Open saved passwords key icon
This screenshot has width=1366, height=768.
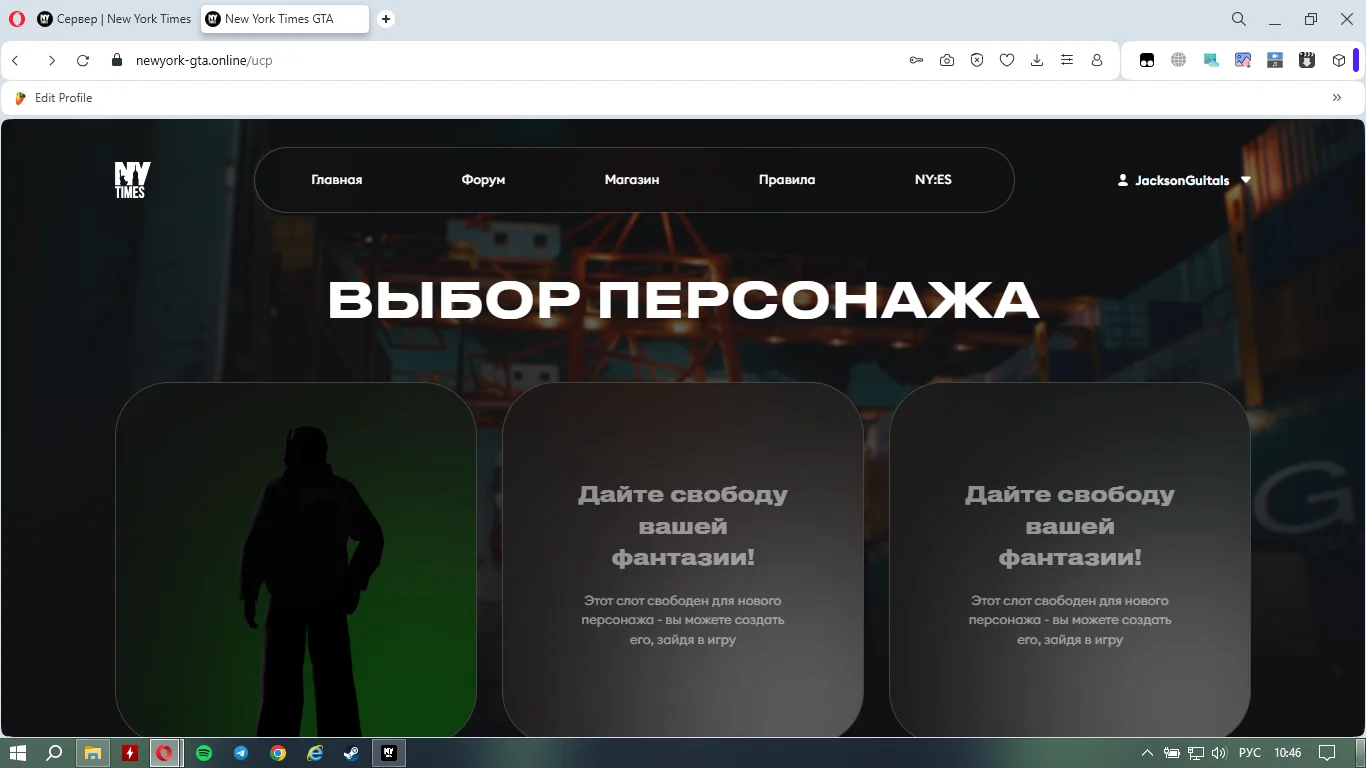coord(916,60)
